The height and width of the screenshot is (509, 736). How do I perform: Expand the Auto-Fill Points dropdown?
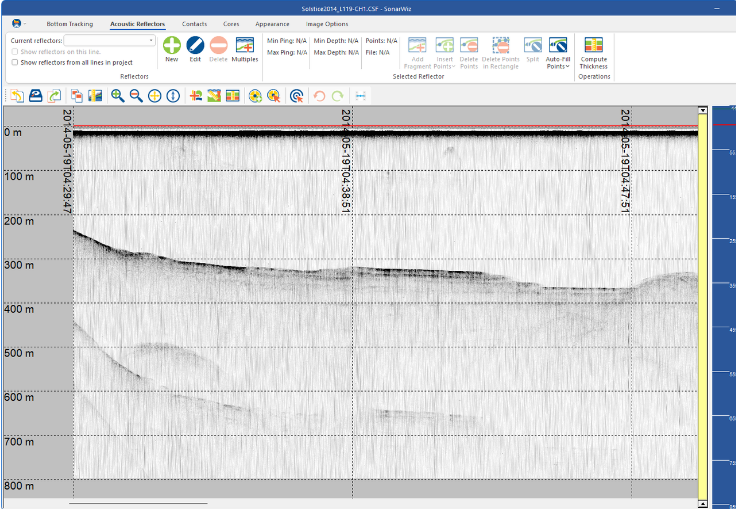pos(558,66)
